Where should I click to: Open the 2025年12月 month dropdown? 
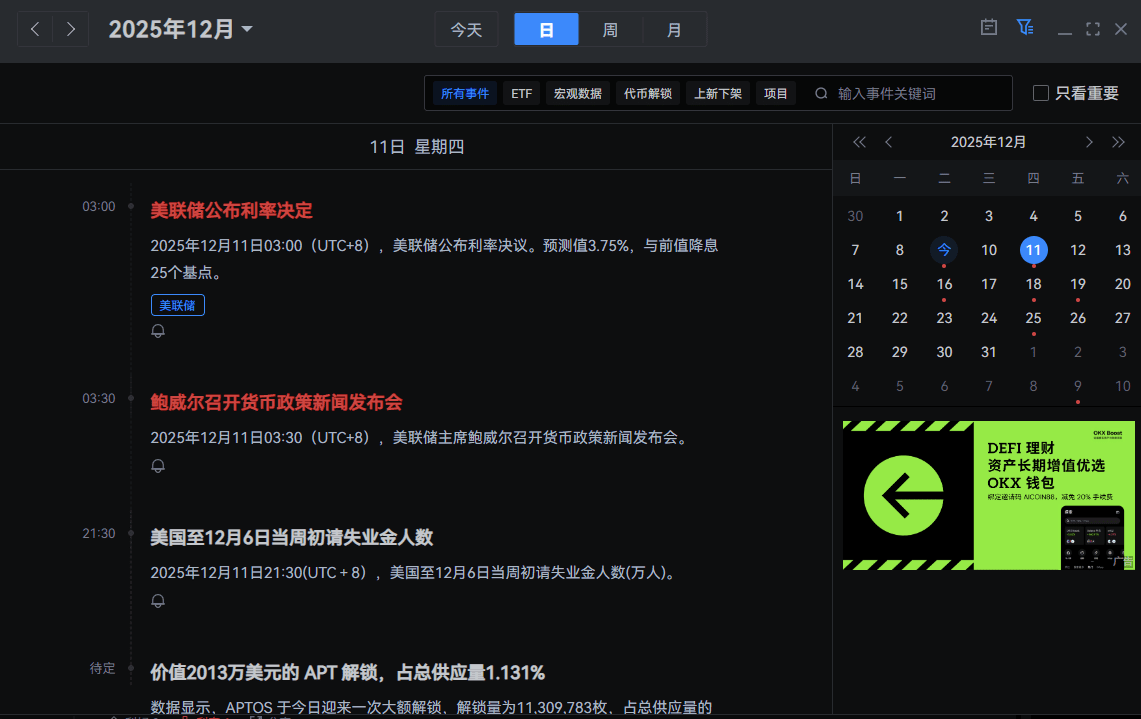point(181,29)
